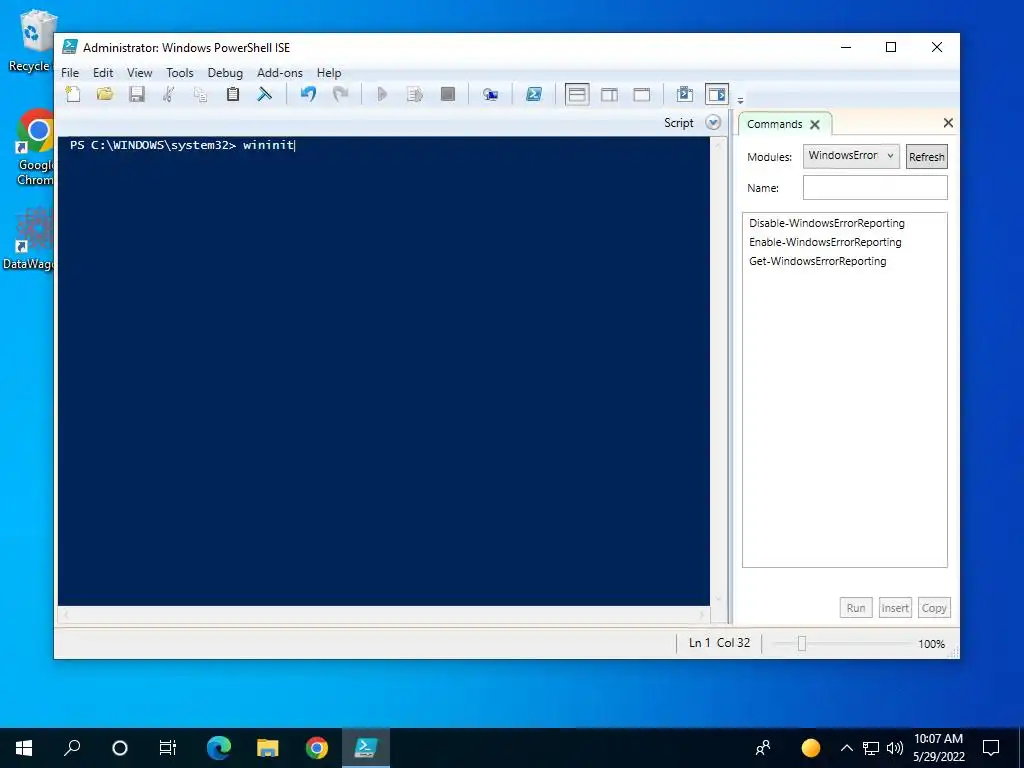Open New Remote PowerShell Tab icon
Image resolution: width=1024 pixels, height=768 pixels.
click(x=490, y=94)
